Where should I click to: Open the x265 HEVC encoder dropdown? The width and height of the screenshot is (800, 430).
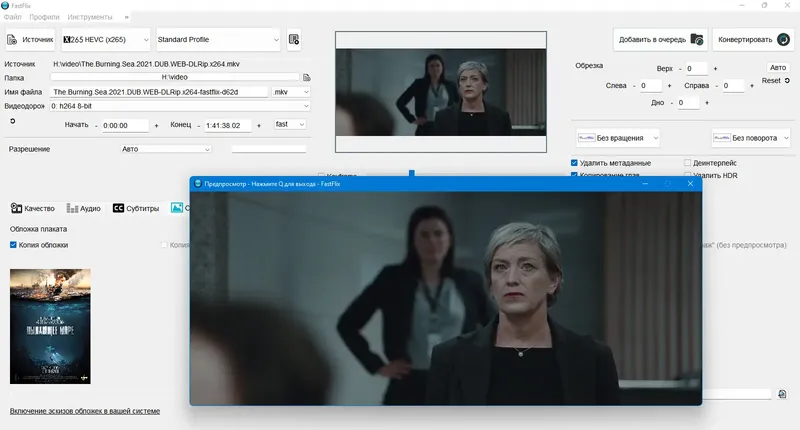tap(106, 40)
